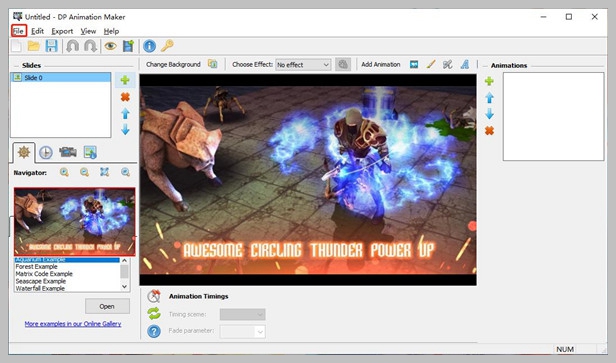
Task: Add a new slide with green plus
Action: coord(125,80)
